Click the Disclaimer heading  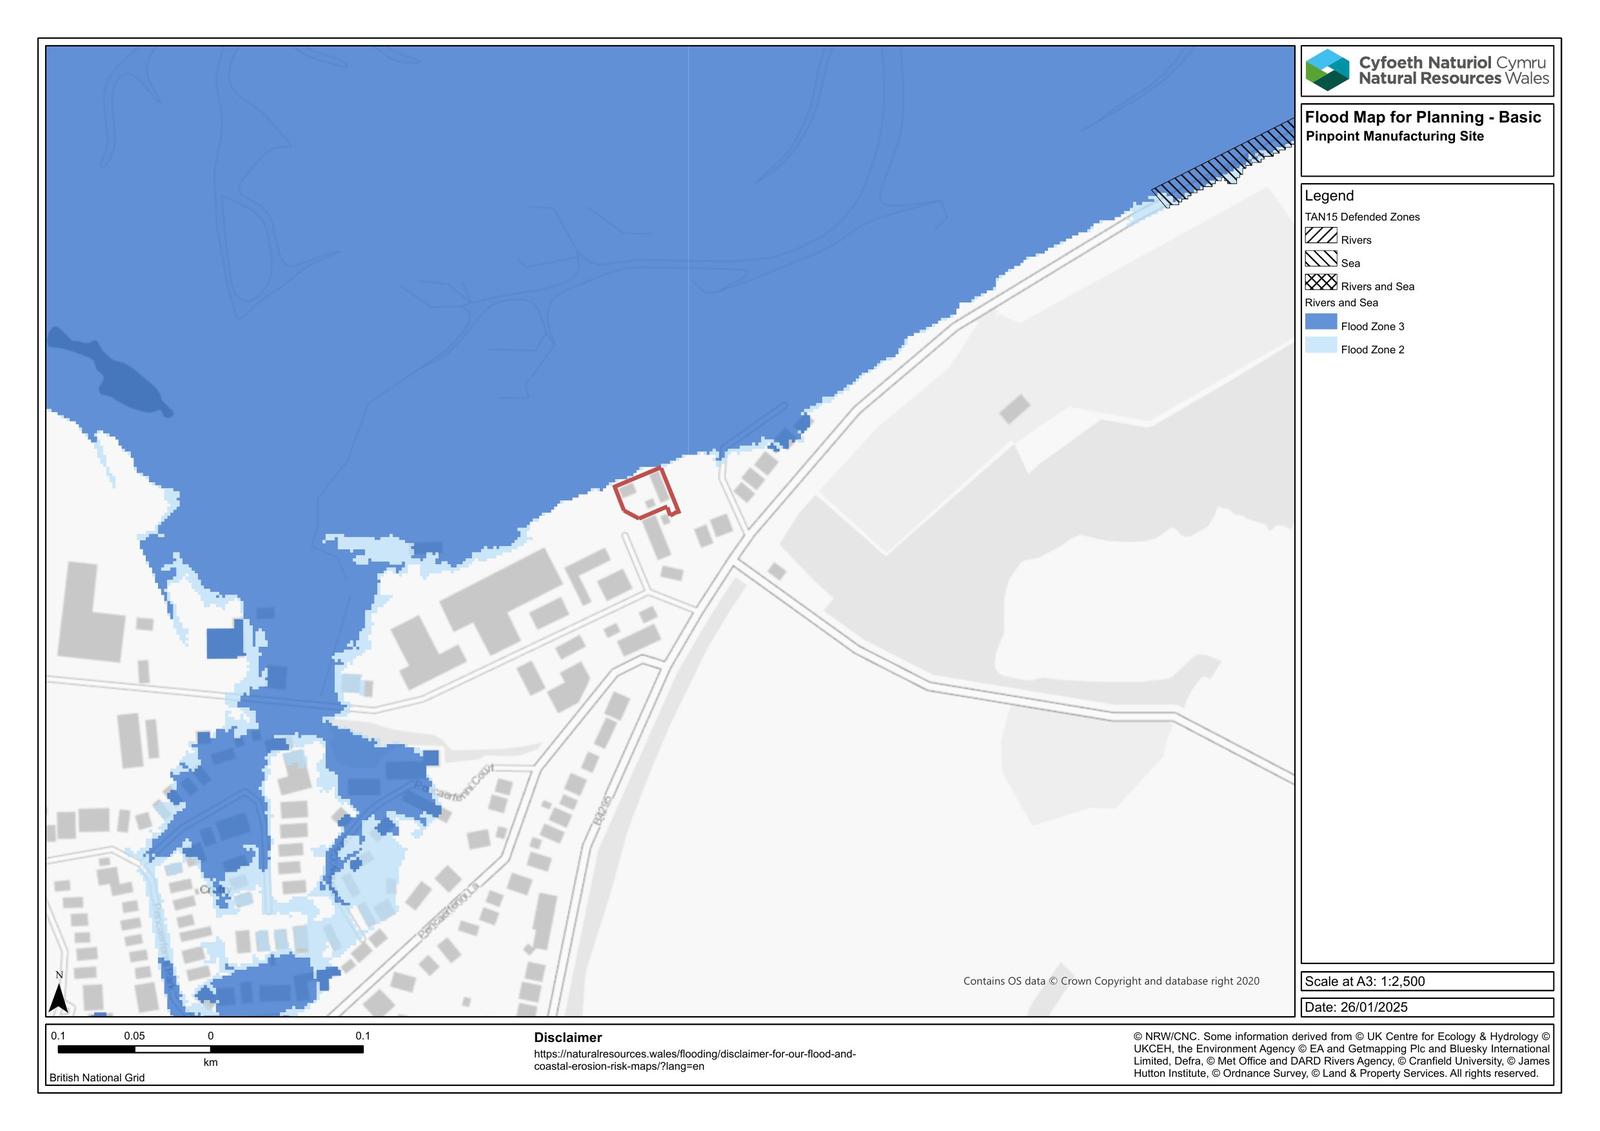click(x=568, y=1038)
